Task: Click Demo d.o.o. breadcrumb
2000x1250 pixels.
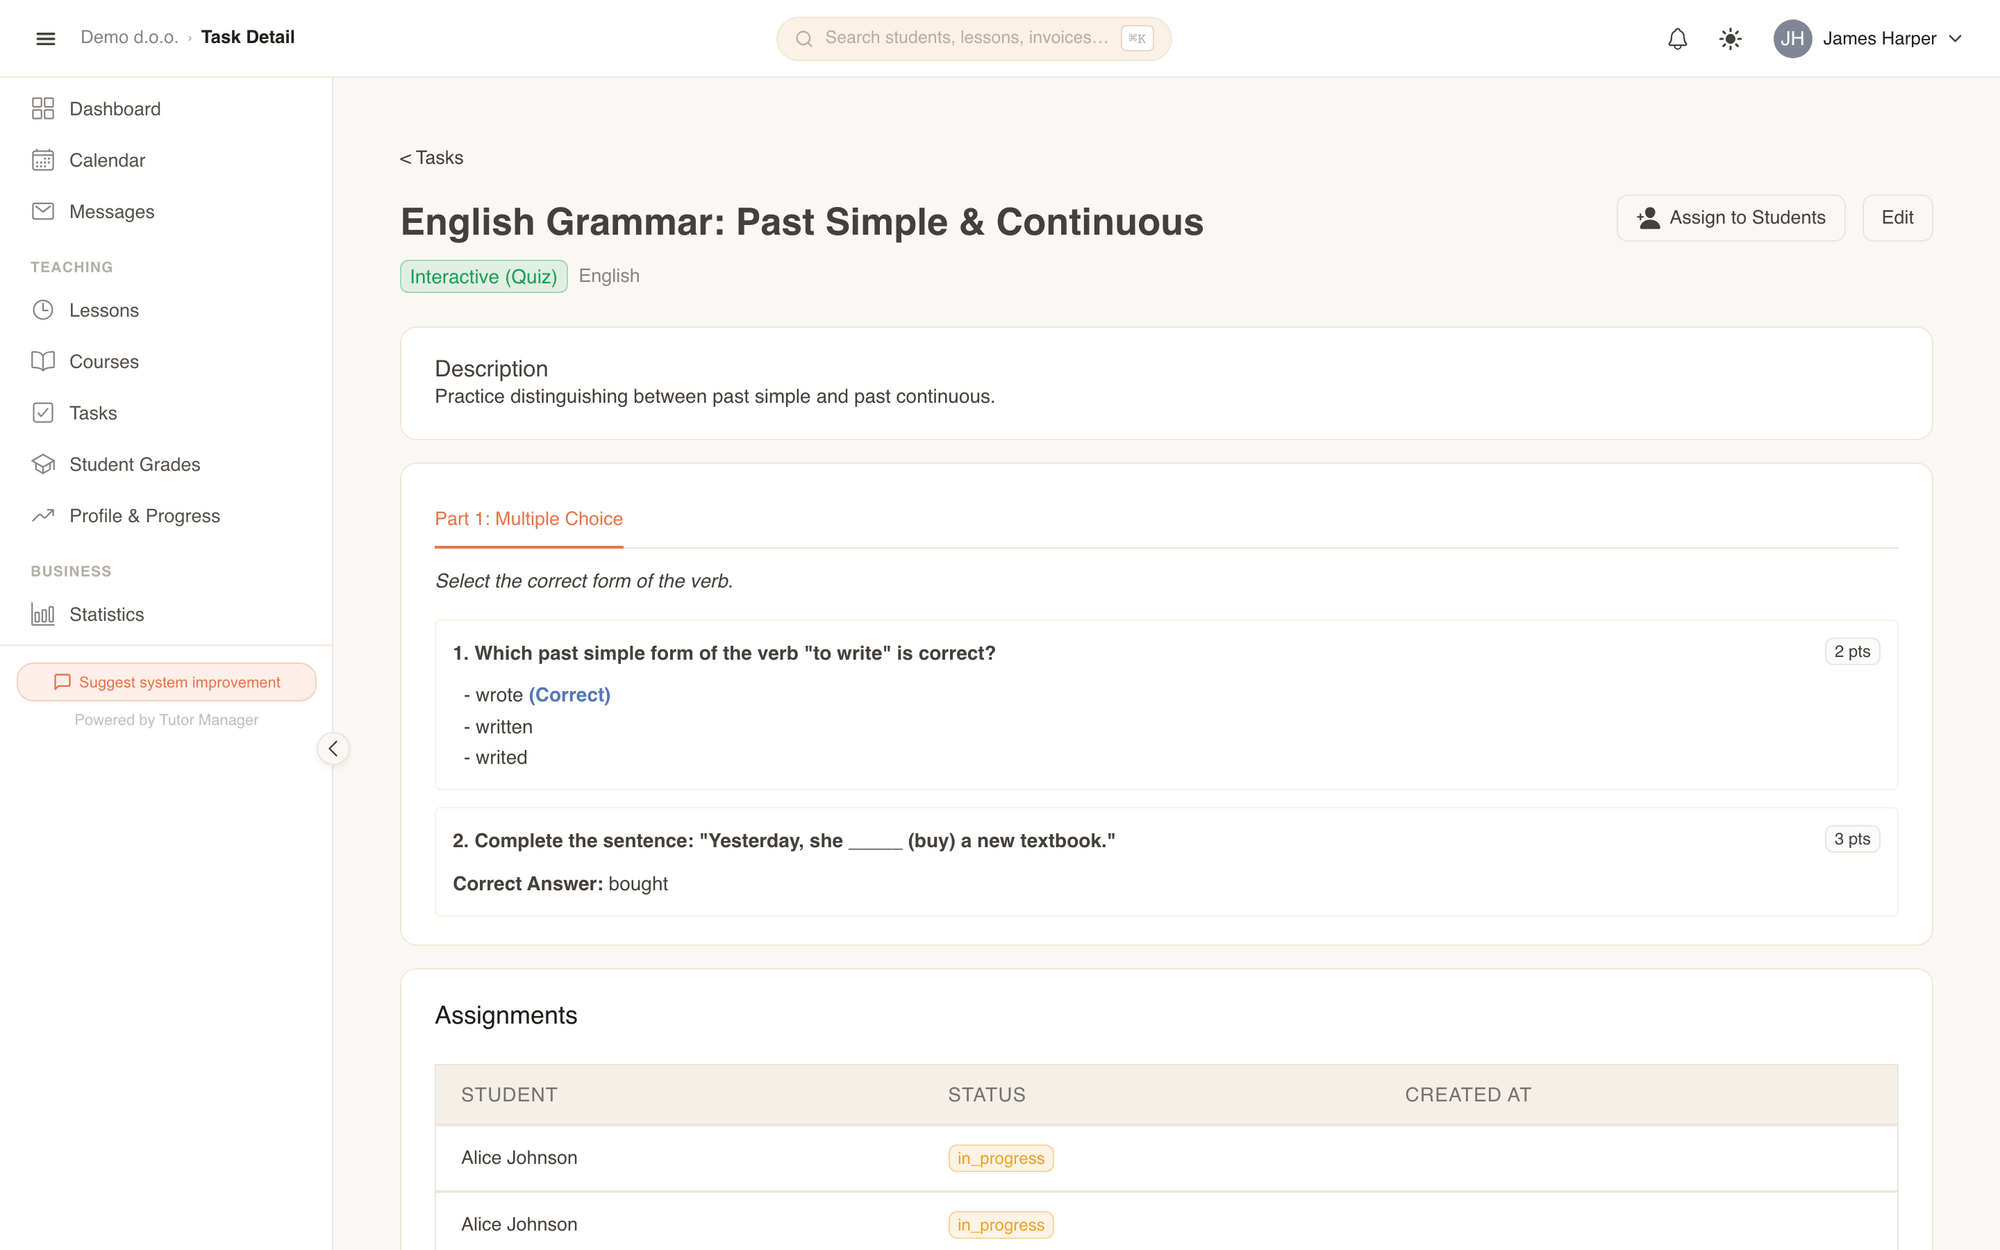Action: point(129,37)
